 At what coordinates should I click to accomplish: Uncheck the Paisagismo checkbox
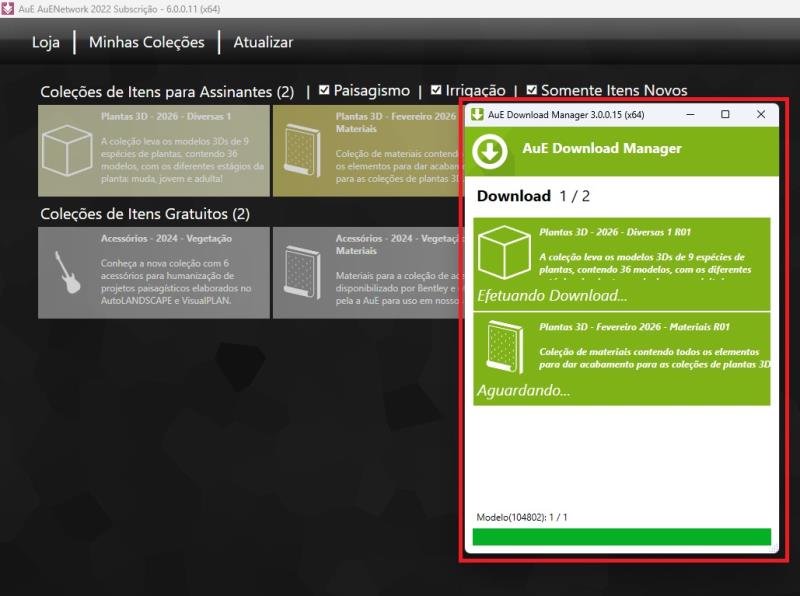click(x=324, y=91)
